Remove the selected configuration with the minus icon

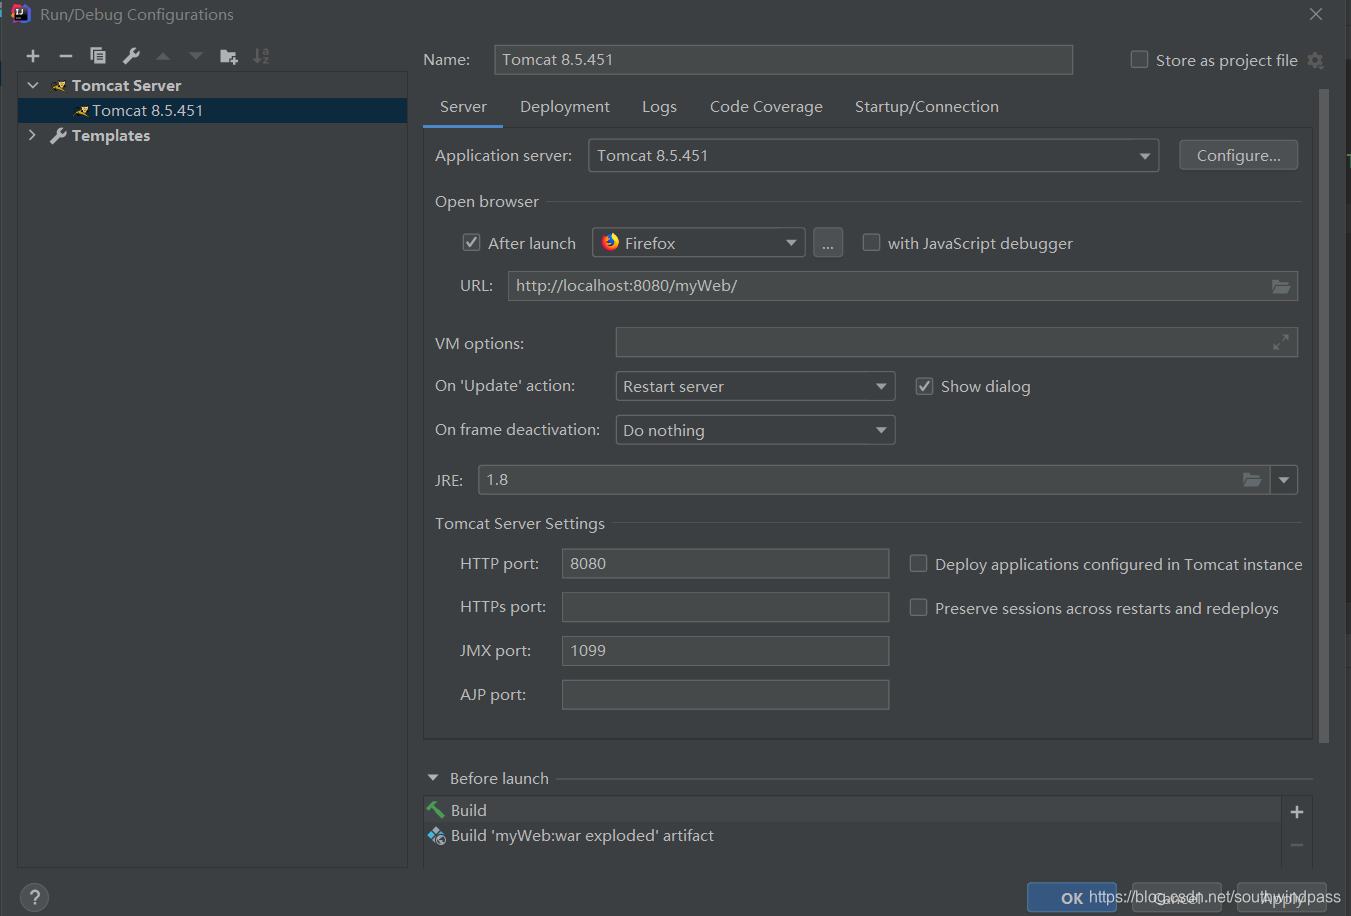point(66,56)
